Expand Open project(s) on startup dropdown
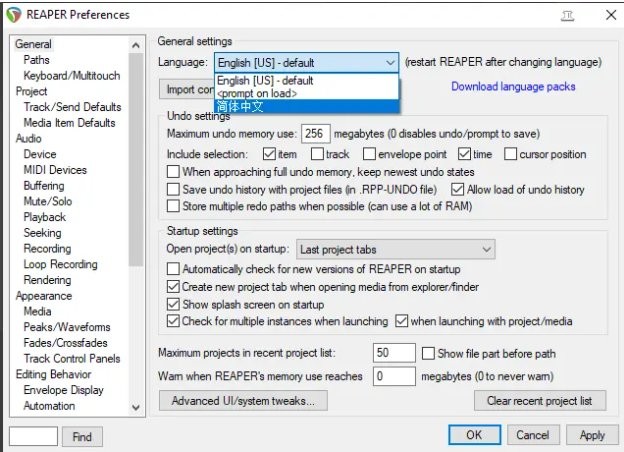 486,249
